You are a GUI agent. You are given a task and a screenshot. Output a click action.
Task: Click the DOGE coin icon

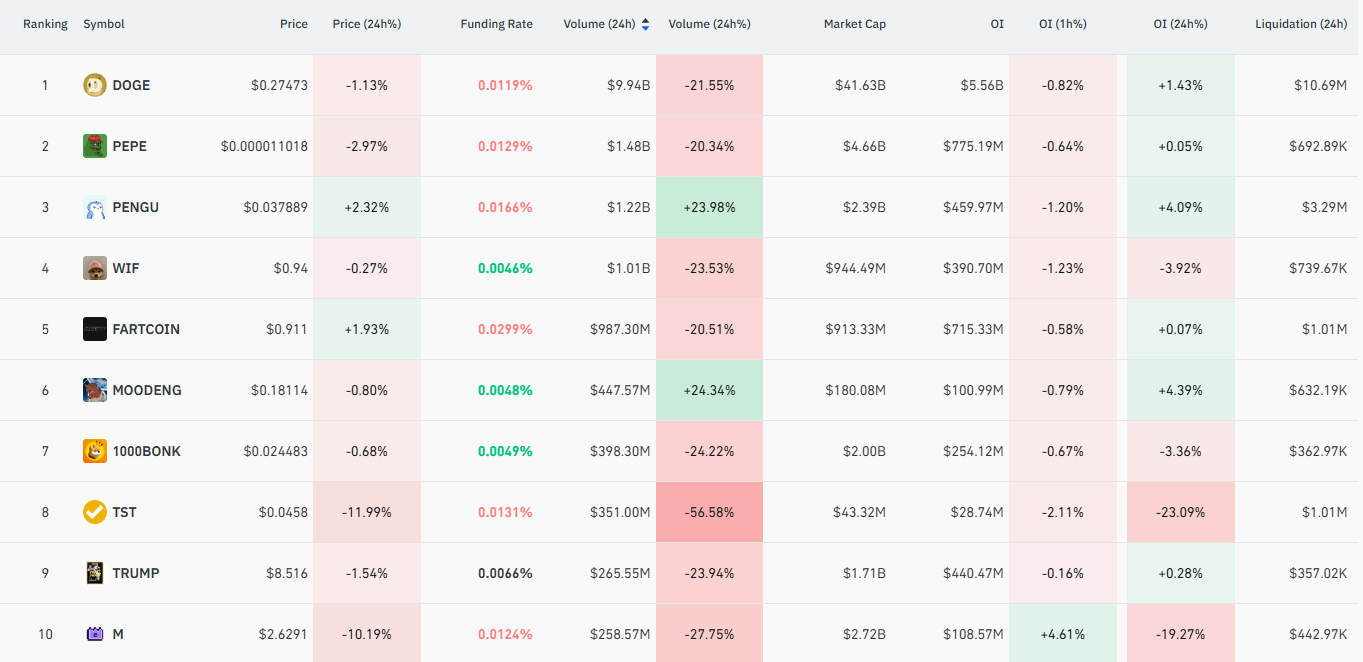pyautogui.click(x=95, y=85)
